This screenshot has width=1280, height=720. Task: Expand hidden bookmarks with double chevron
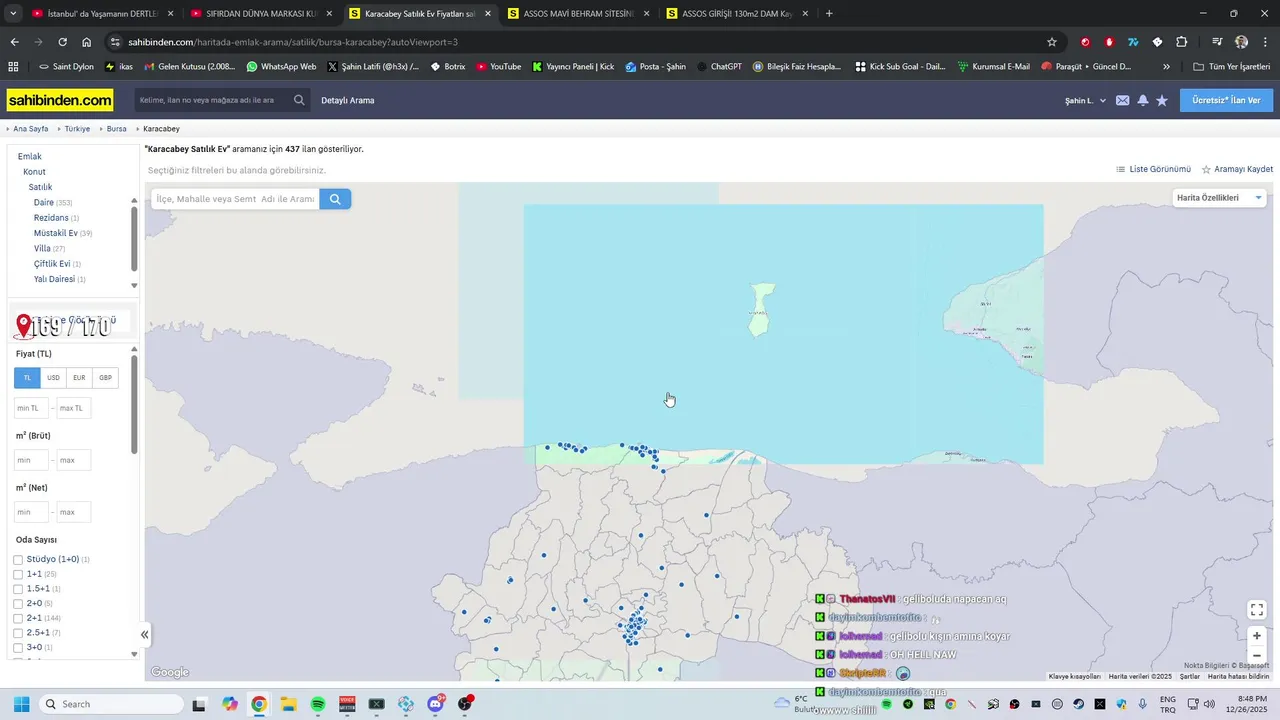tap(1166, 66)
